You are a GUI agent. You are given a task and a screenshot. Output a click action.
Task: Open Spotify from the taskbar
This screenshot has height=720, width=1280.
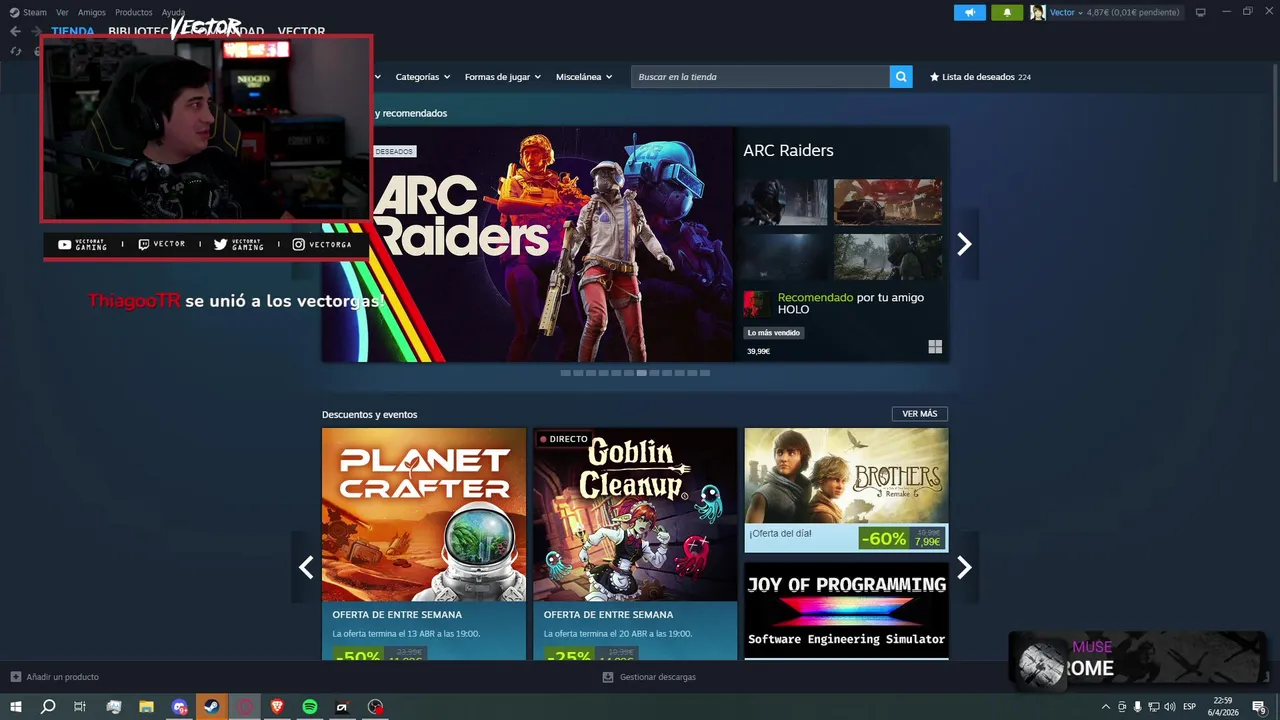coord(310,707)
